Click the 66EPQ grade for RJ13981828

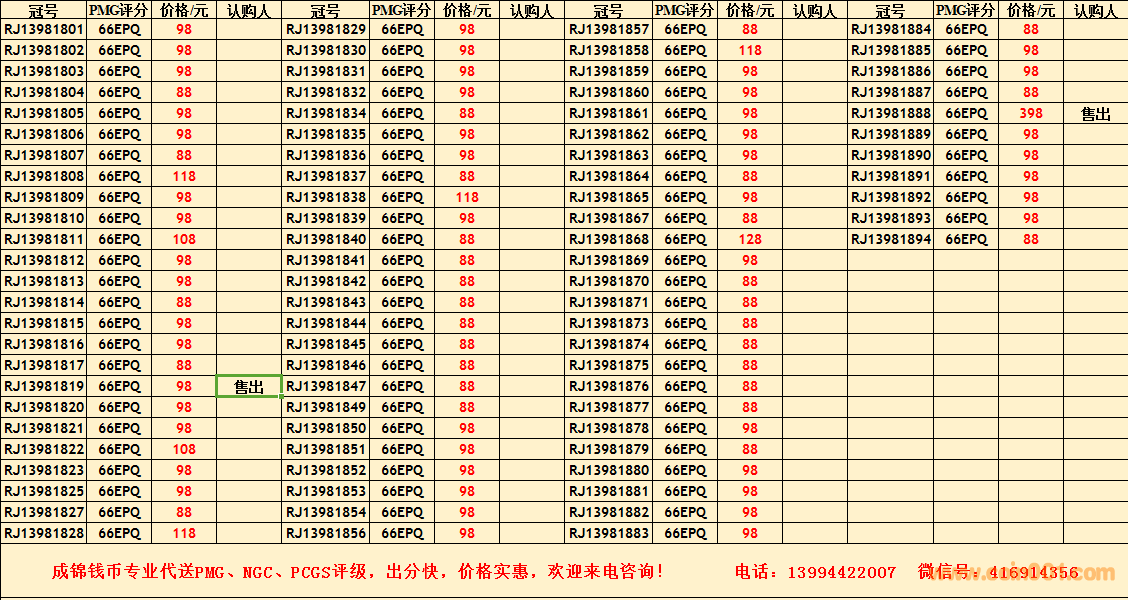tap(120, 534)
